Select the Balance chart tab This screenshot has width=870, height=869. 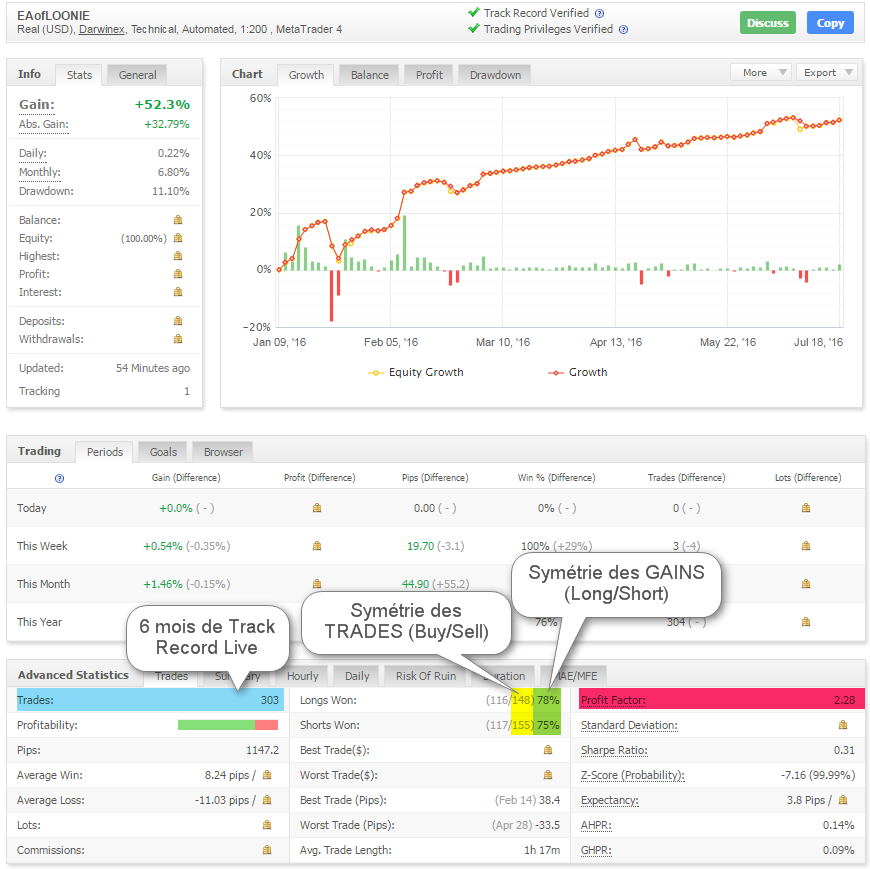(x=370, y=75)
